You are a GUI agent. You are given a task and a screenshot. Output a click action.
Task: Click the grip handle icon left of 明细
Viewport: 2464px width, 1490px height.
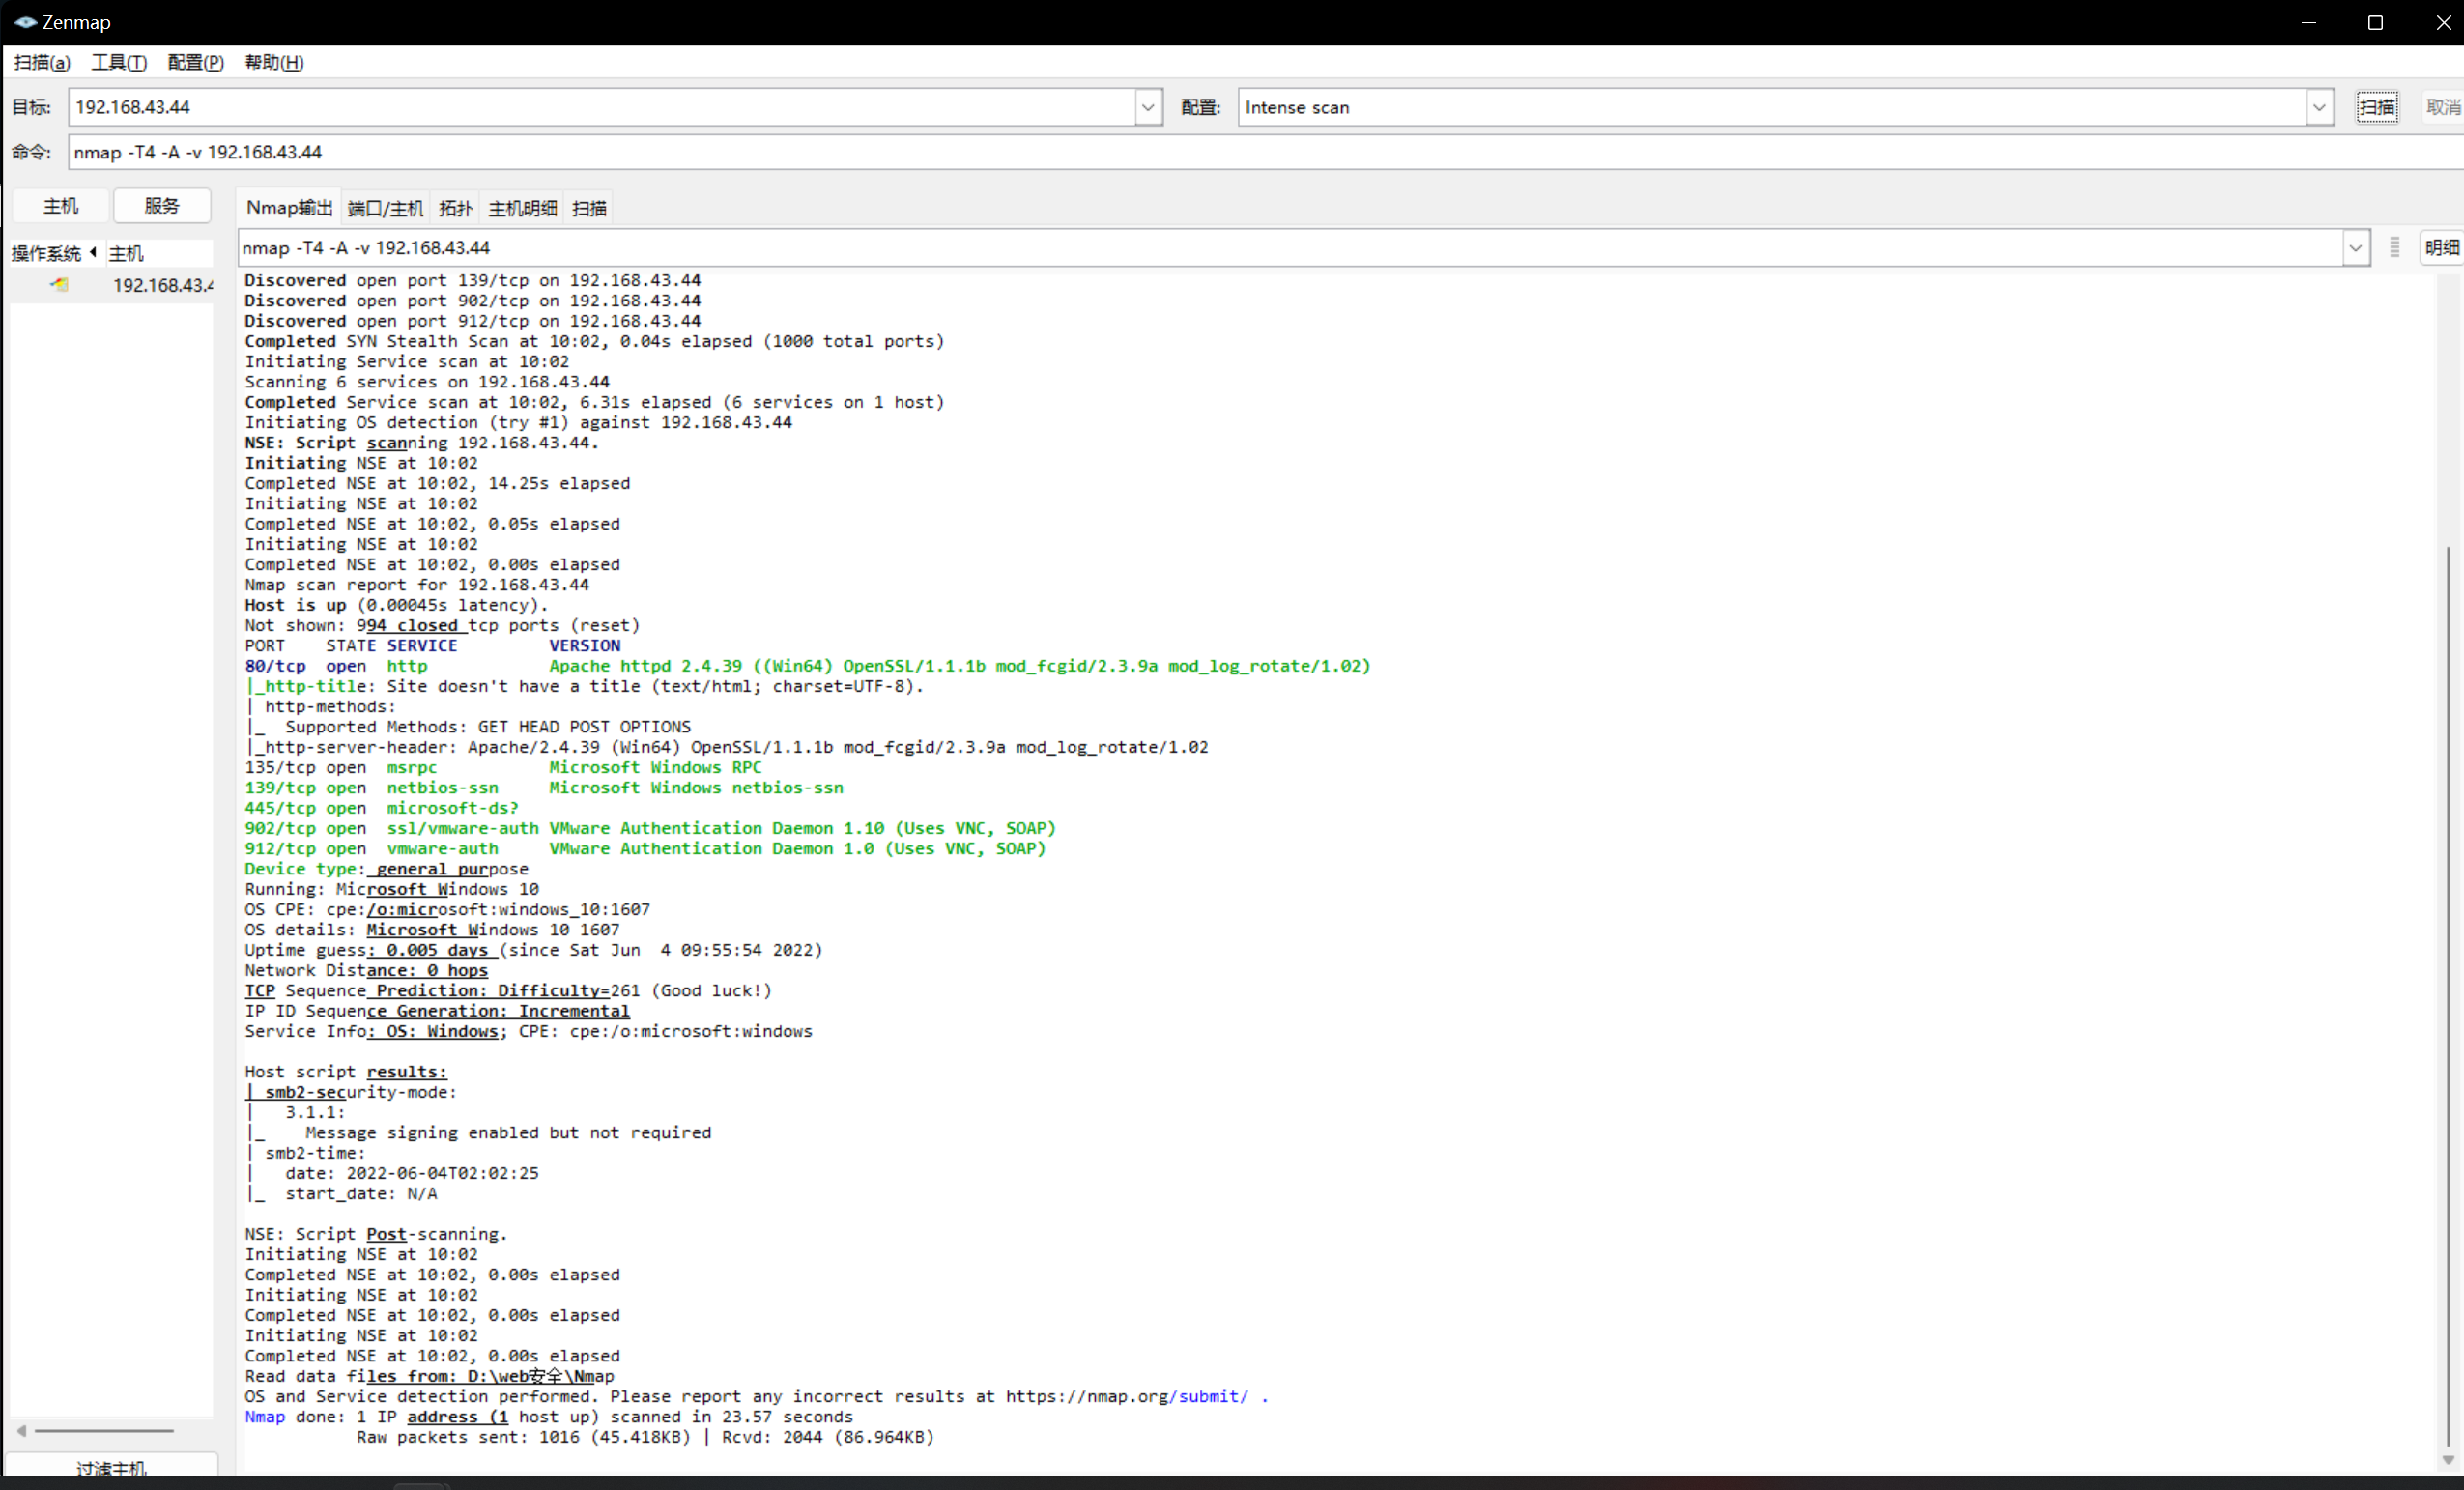point(2394,248)
